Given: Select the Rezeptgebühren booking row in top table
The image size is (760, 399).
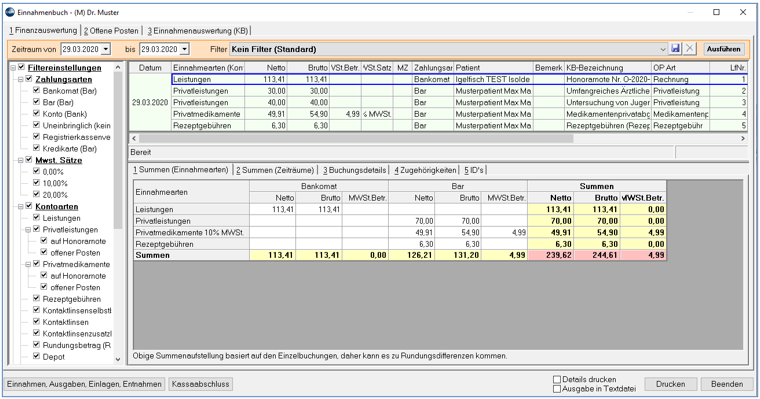Looking at the screenshot, I should tap(459, 126).
